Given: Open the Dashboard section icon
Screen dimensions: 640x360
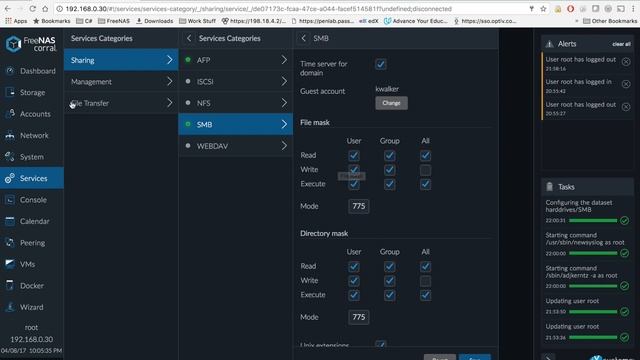Looking at the screenshot, I should pyautogui.click(x=10, y=71).
